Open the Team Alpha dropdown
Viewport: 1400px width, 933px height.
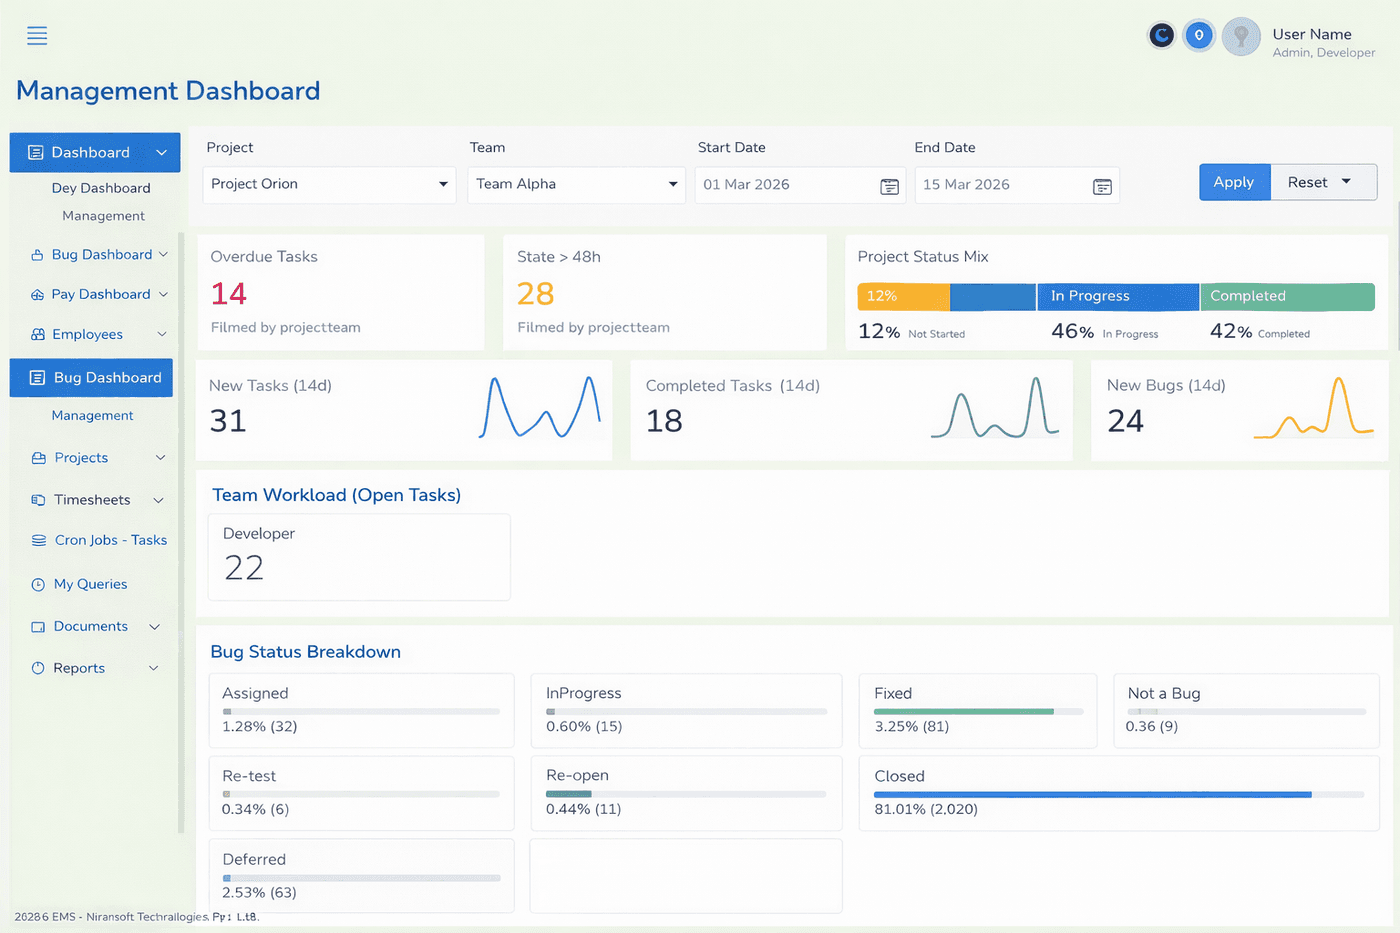point(672,185)
